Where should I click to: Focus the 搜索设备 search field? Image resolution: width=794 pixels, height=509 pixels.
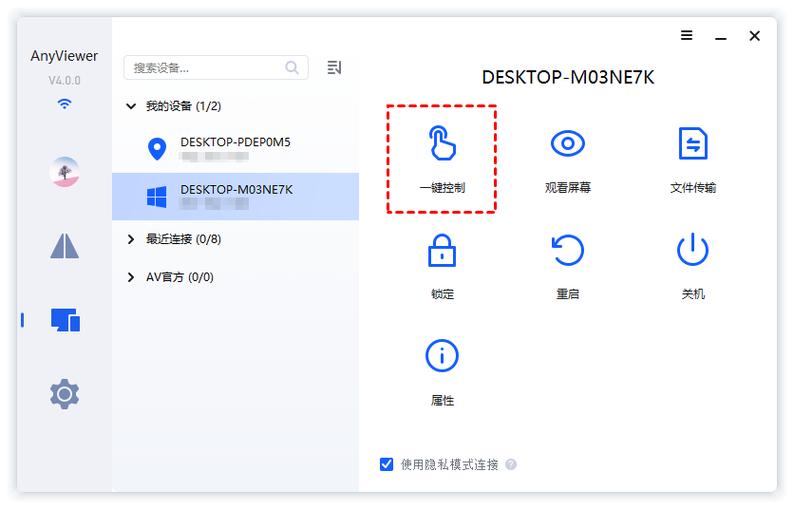(x=216, y=67)
